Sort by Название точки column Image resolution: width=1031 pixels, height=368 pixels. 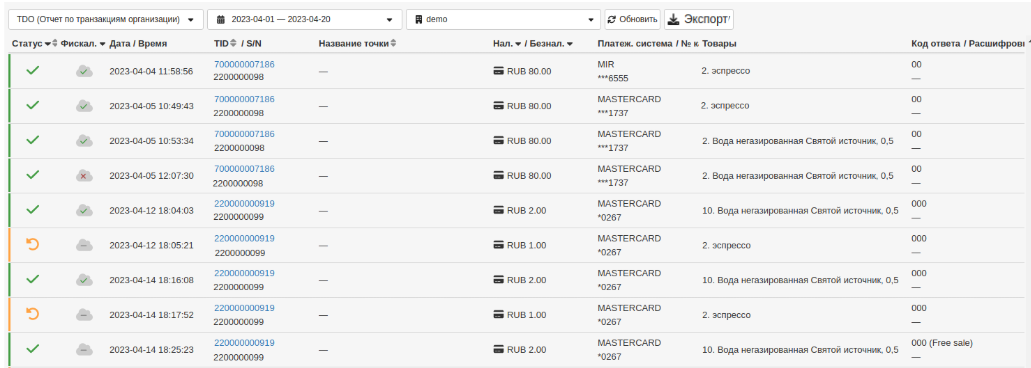(x=393, y=43)
